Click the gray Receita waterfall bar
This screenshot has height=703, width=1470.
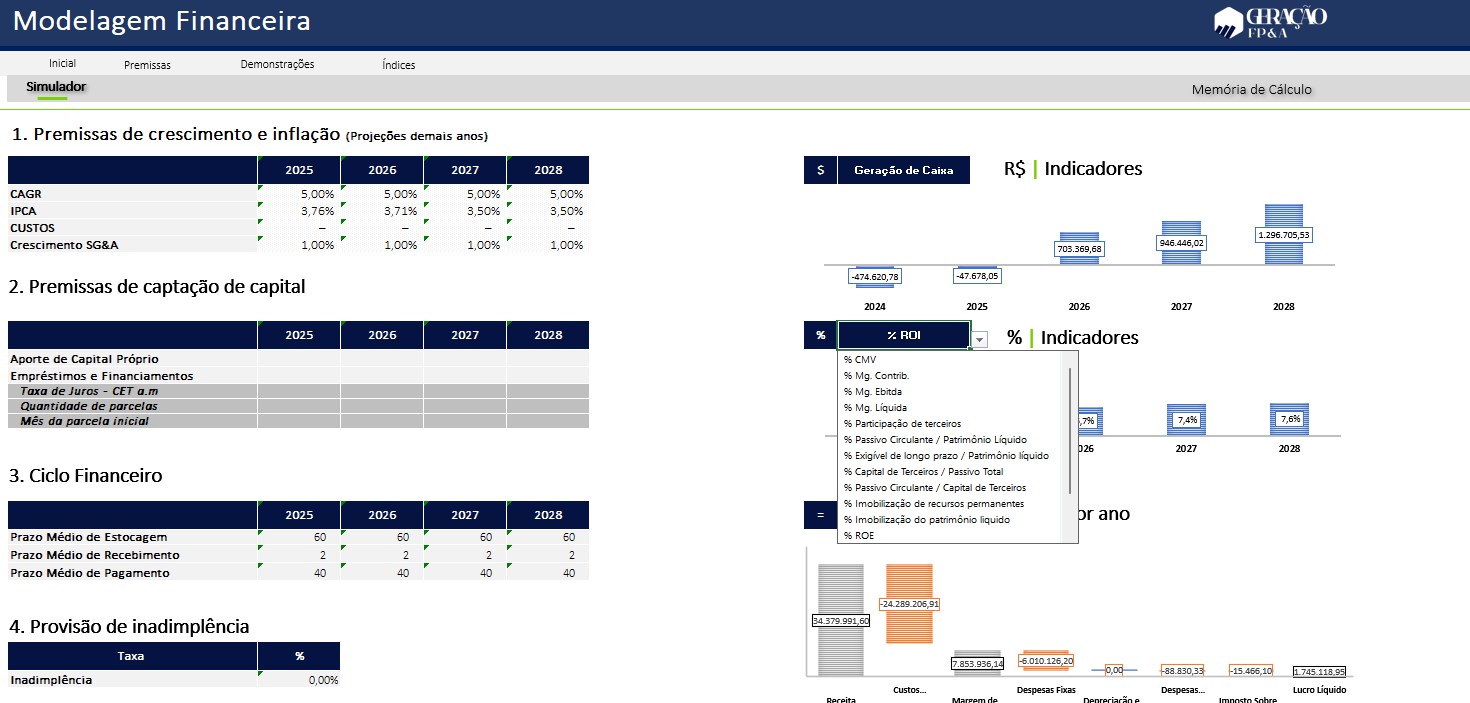(841, 620)
